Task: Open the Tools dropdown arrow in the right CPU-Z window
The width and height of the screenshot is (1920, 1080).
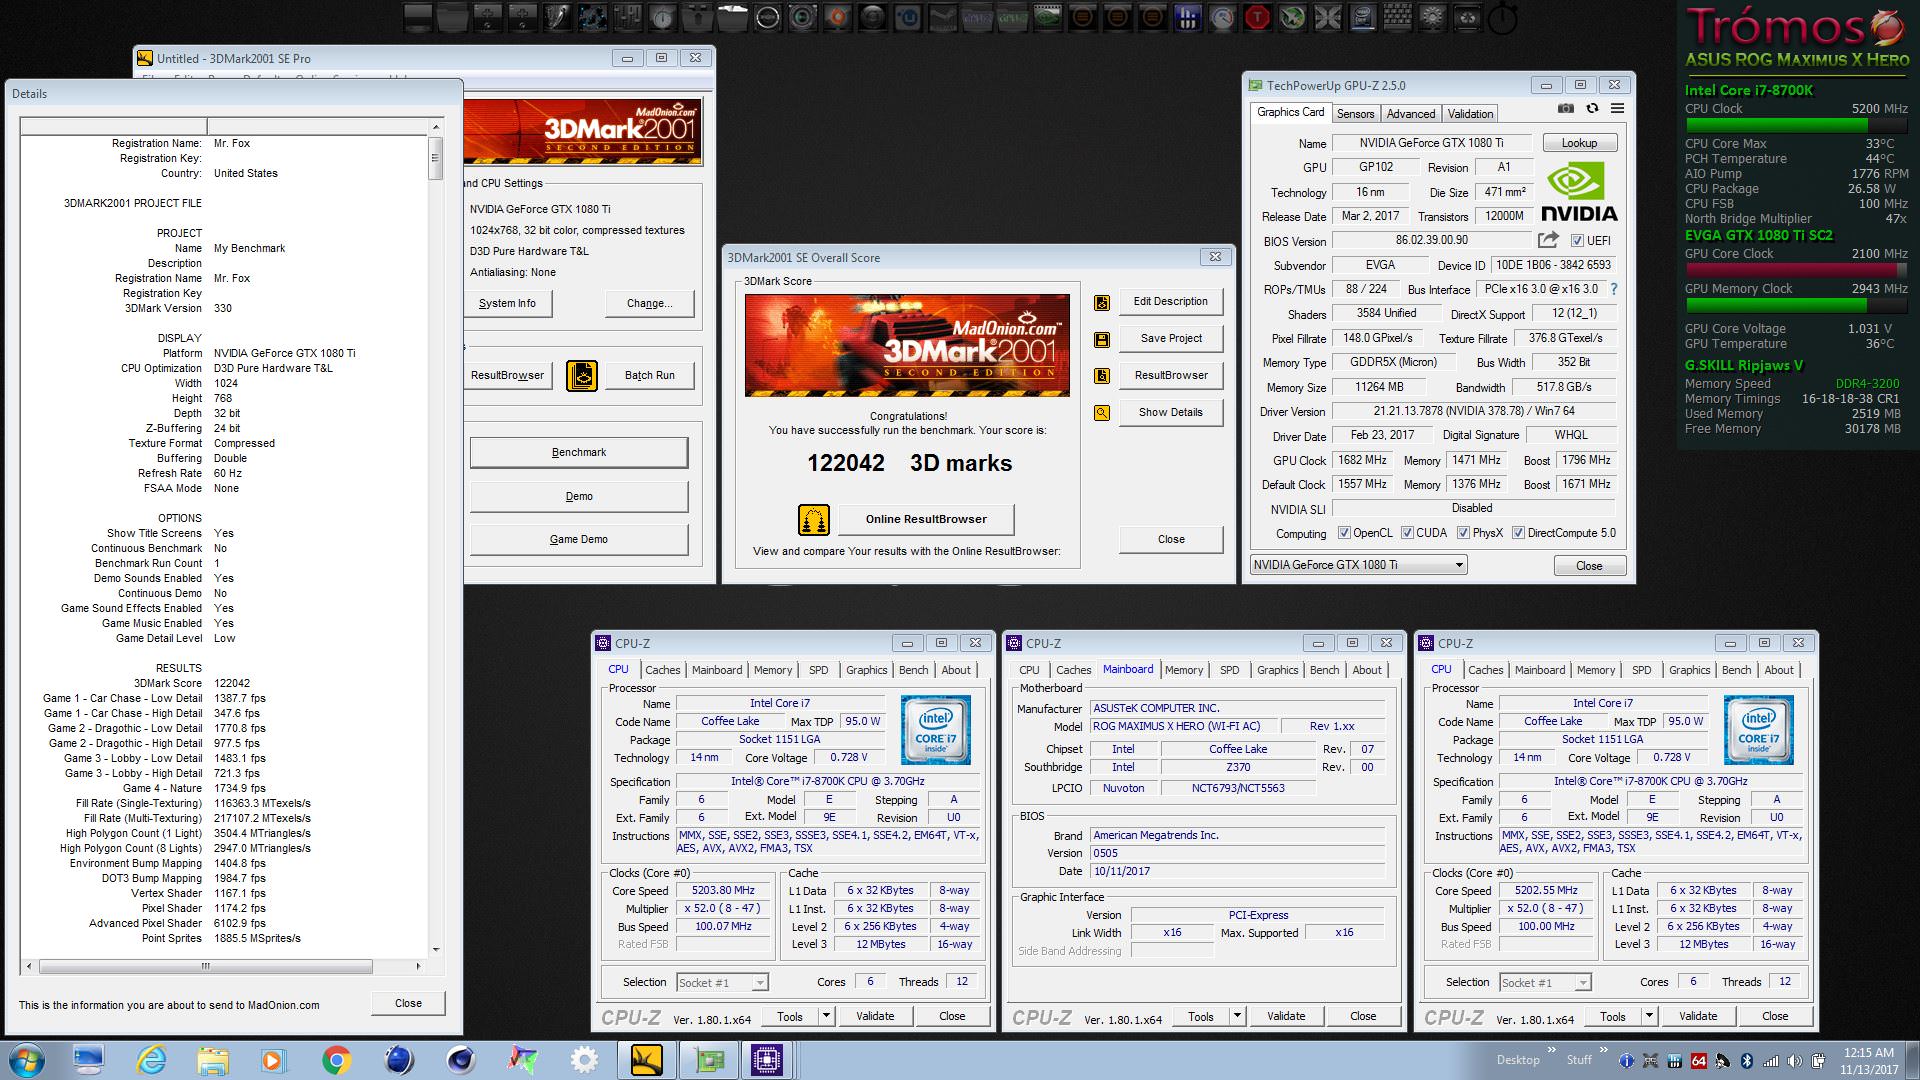Action: point(1650,1016)
